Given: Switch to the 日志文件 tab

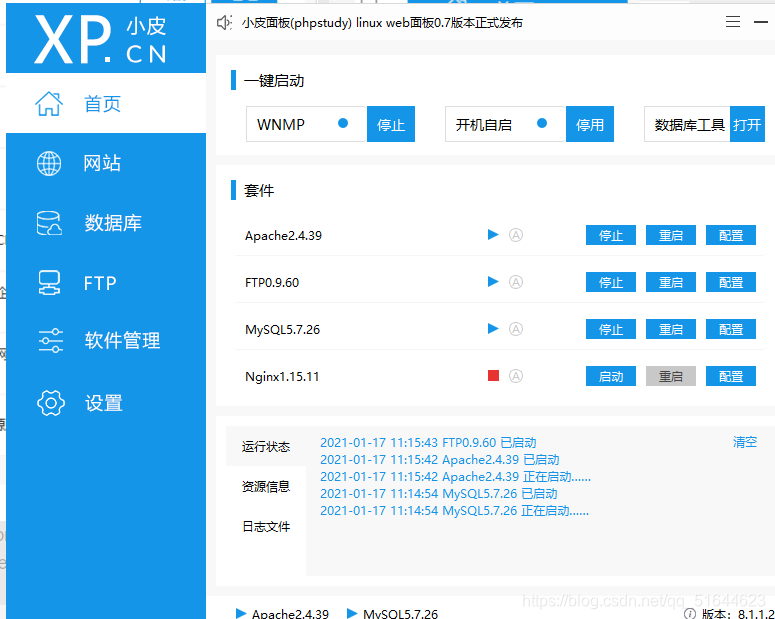Looking at the screenshot, I should [266, 527].
